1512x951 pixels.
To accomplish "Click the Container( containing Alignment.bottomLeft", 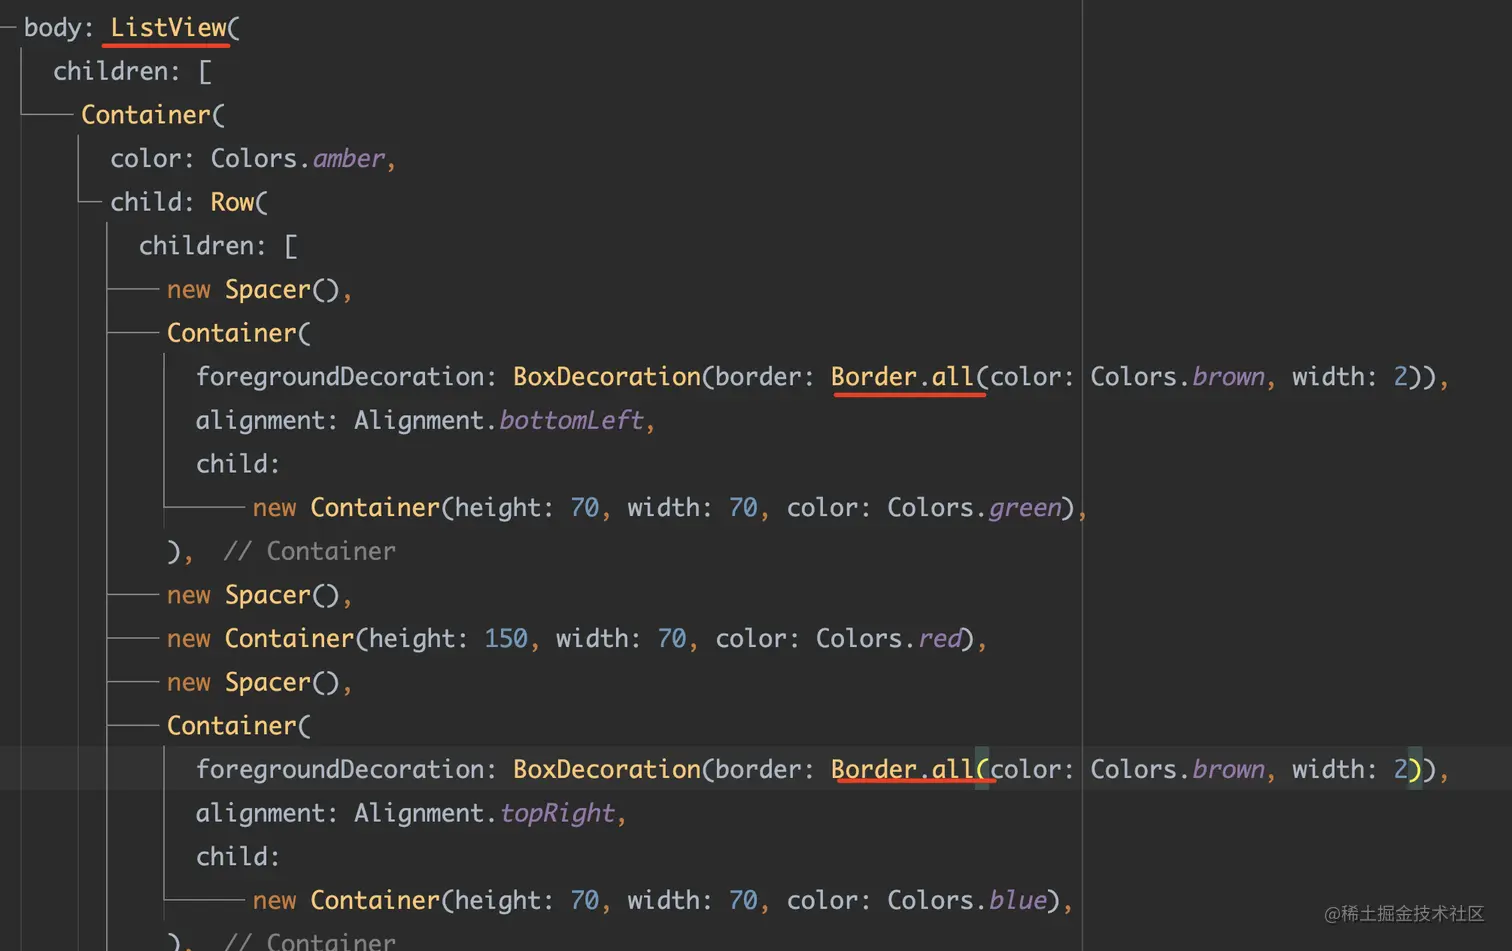I will pyautogui.click(x=239, y=333).
